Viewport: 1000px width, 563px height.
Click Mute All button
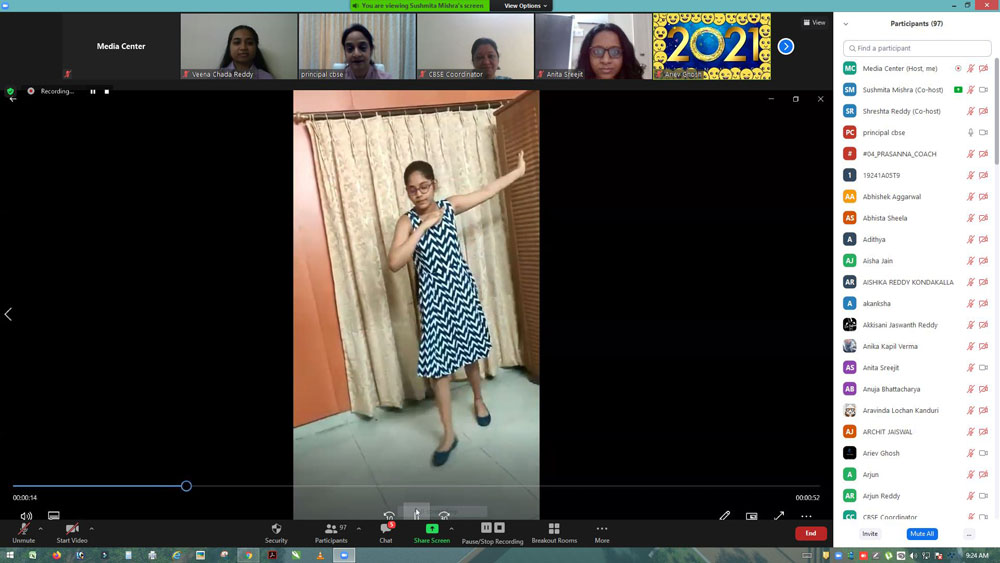(922, 534)
